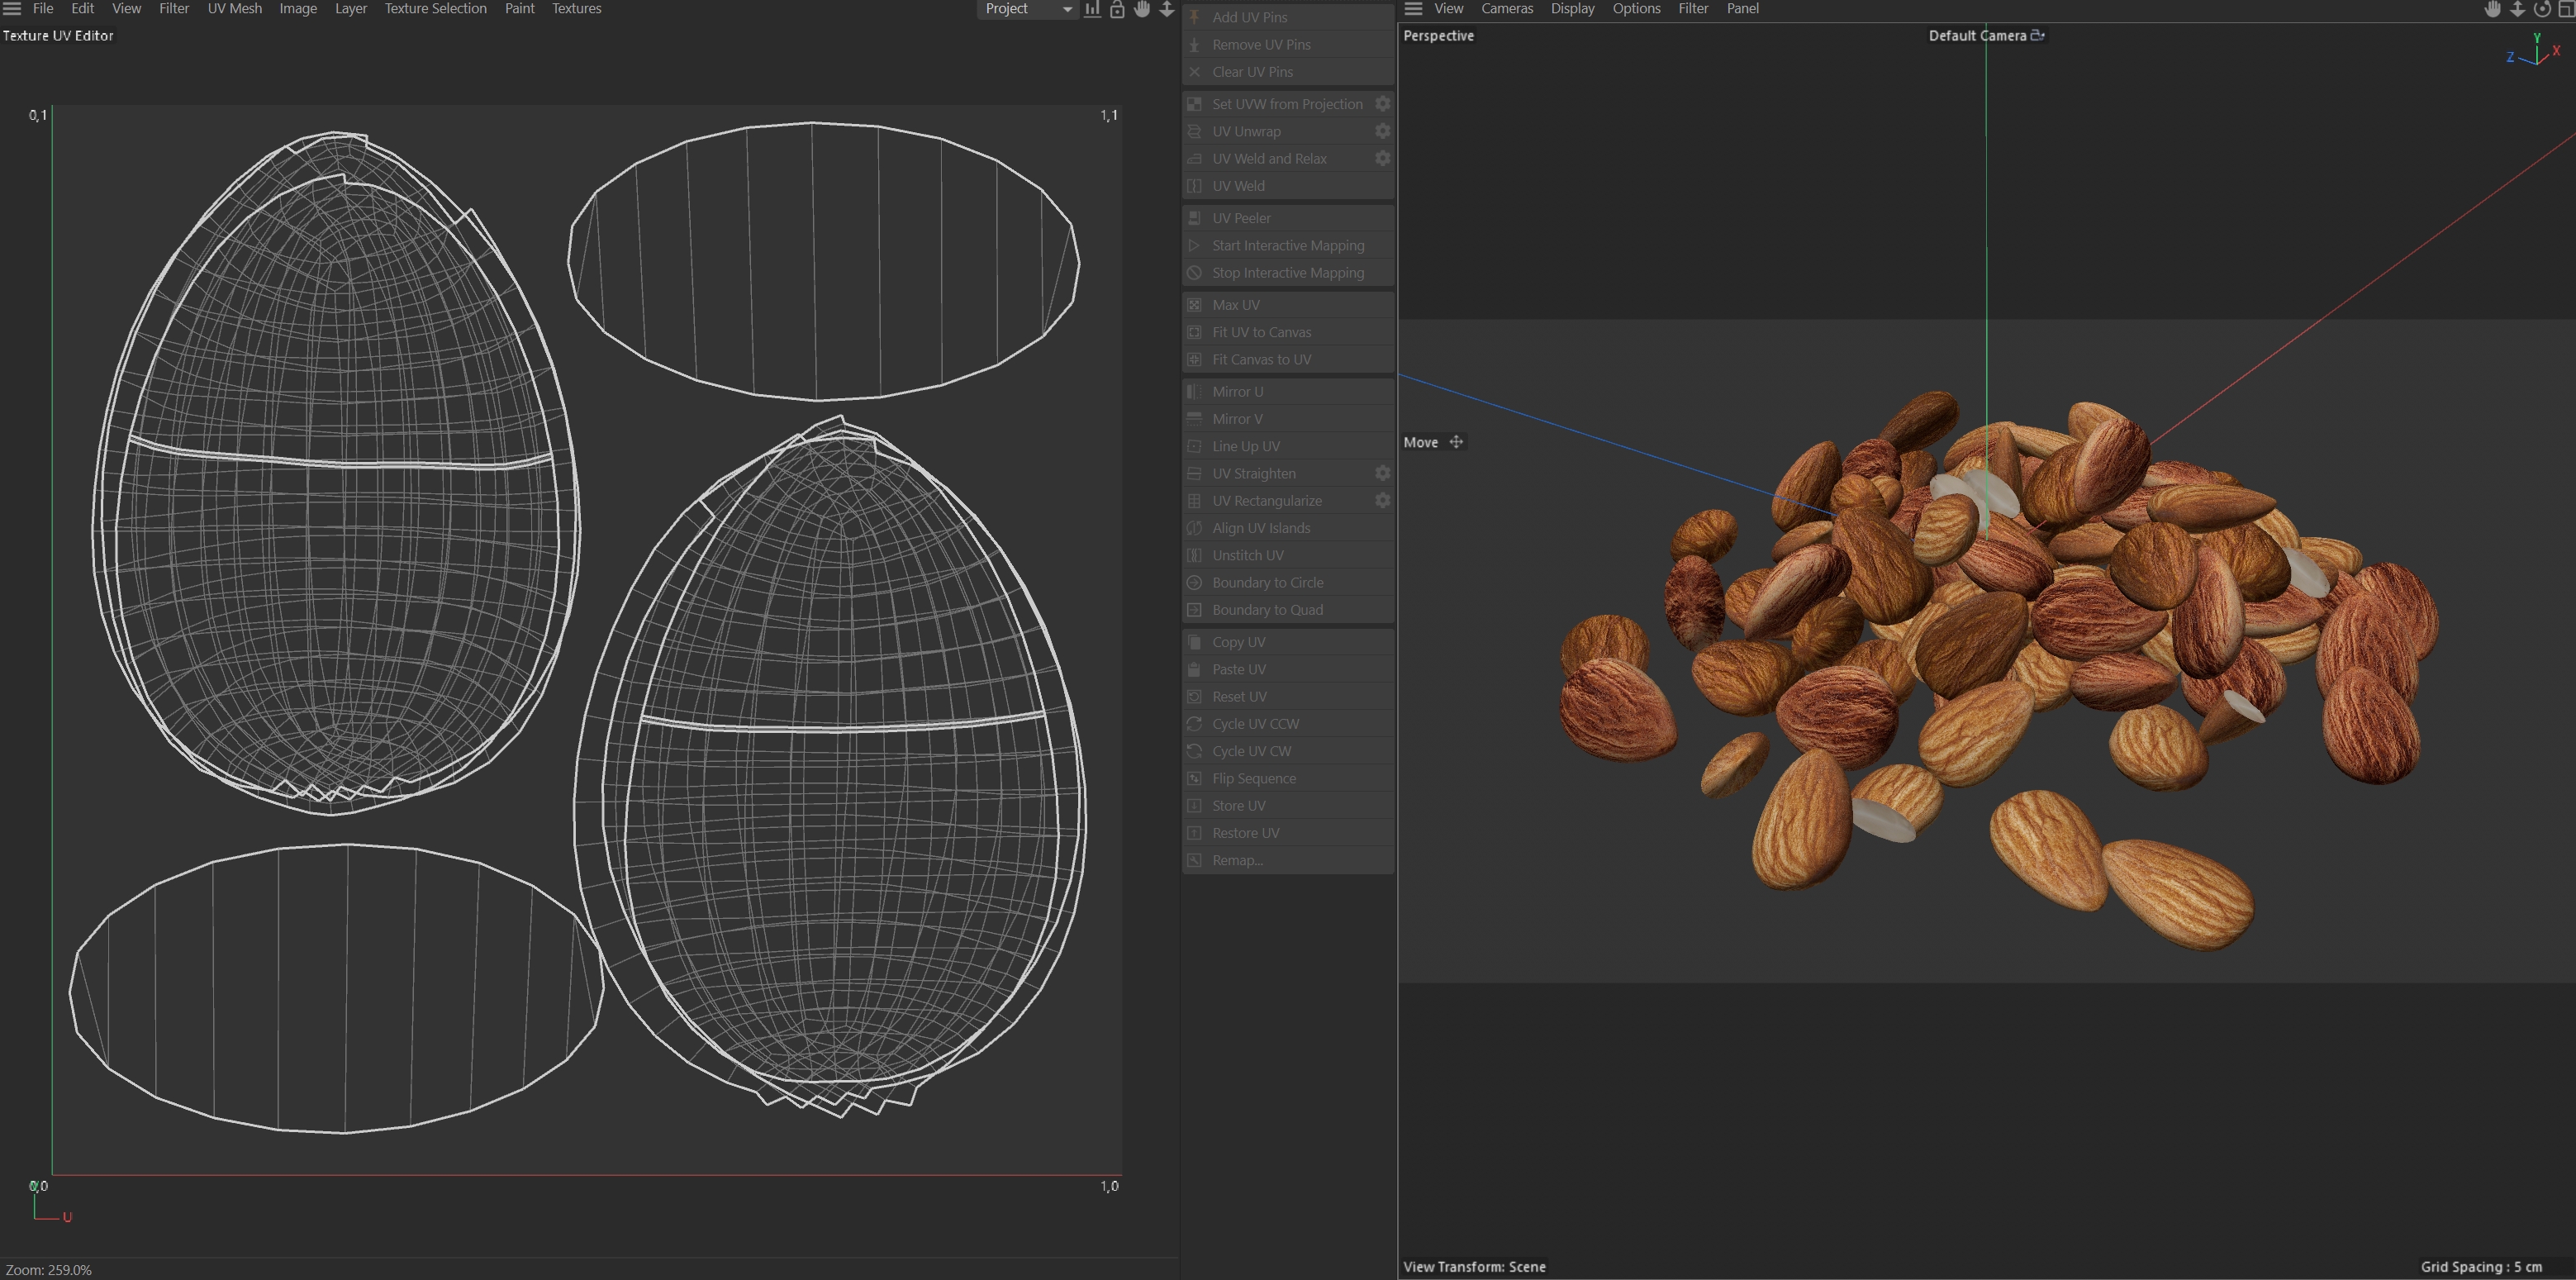Image resolution: width=2576 pixels, height=1280 pixels.
Task: Click the histogram bars icon beside Project
Action: (1092, 9)
